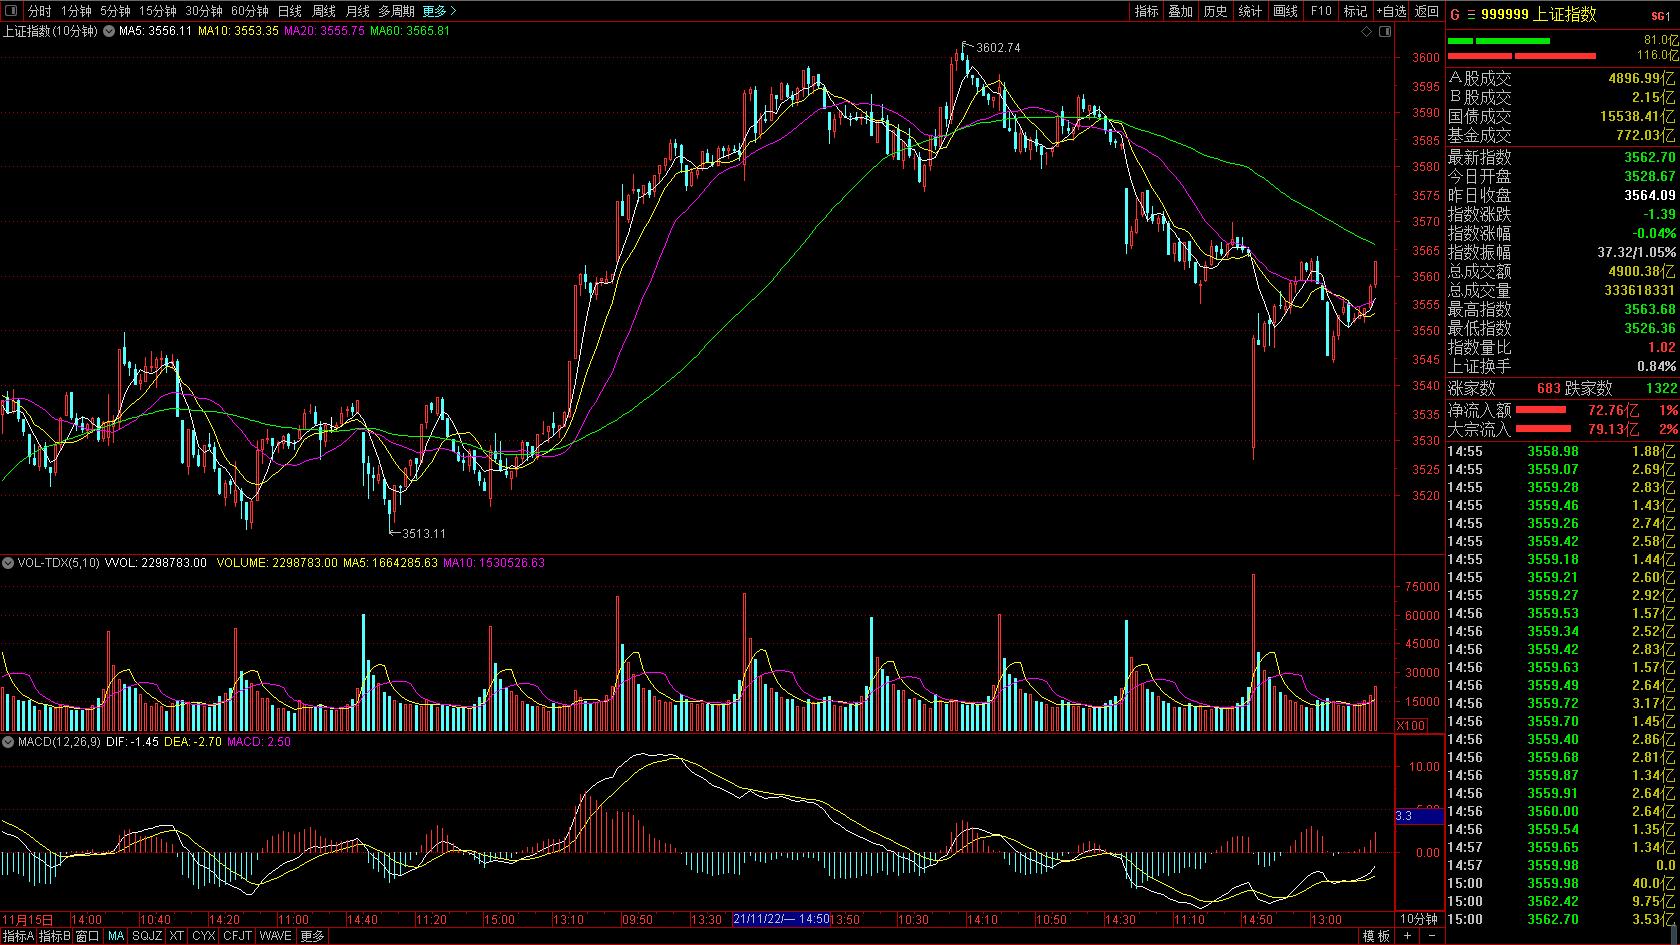The image size is (1680, 945).
Task: Choose the MA indicator tab
Action: coord(117,936)
